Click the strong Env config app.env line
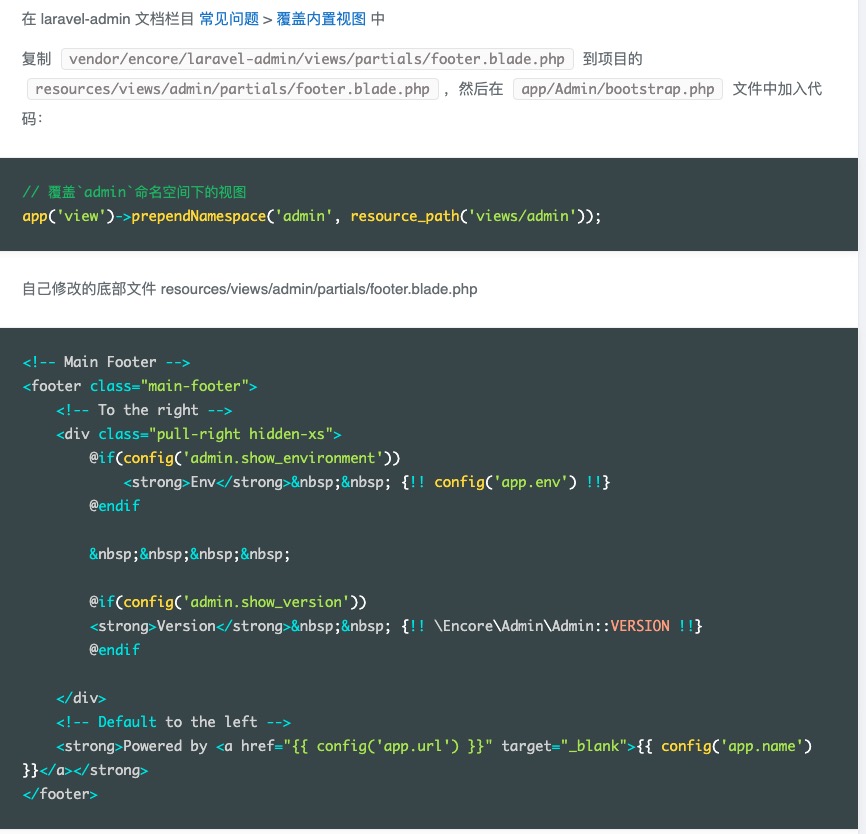Image resolution: width=866 pixels, height=834 pixels. [x=367, y=482]
